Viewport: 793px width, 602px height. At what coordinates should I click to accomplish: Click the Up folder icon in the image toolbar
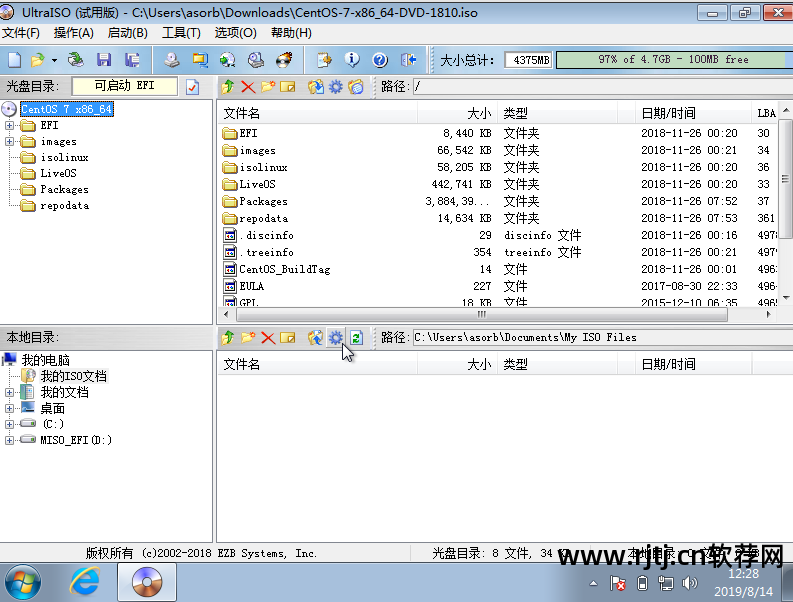[228, 87]
